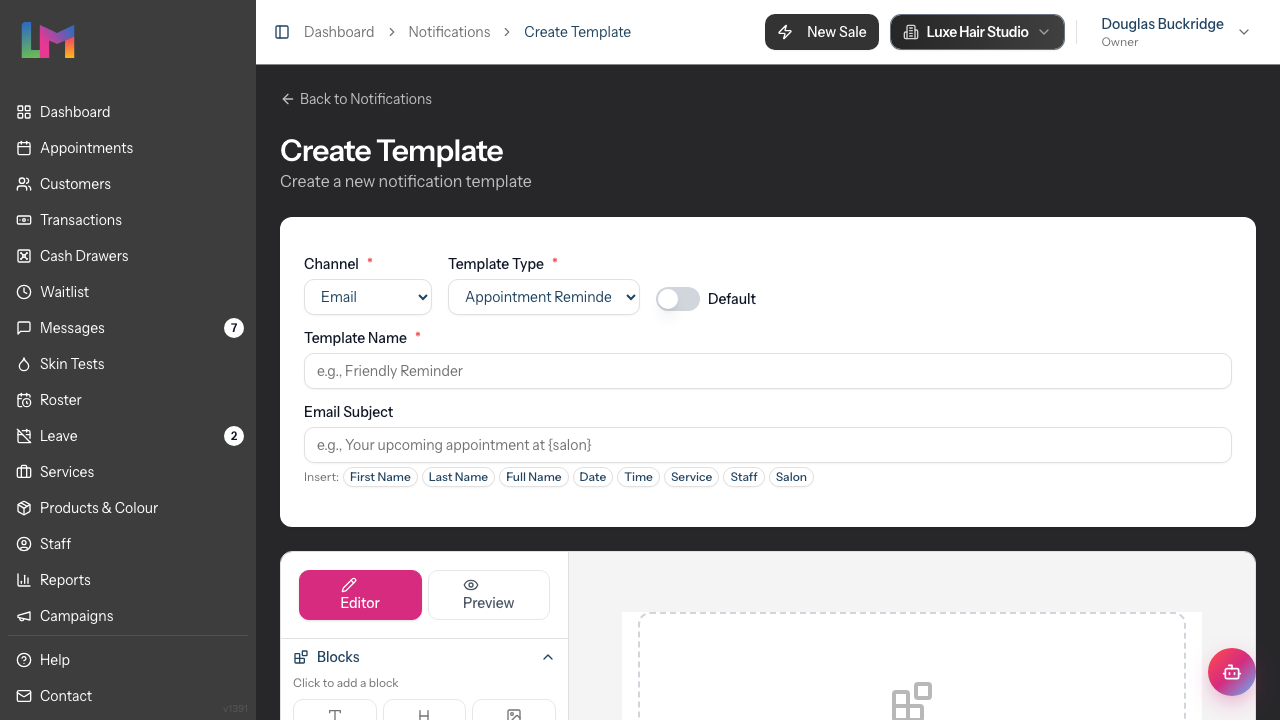Open the Channel dropdown showing Email
This screenshot has width=1280, height=720.
point(368,297)
